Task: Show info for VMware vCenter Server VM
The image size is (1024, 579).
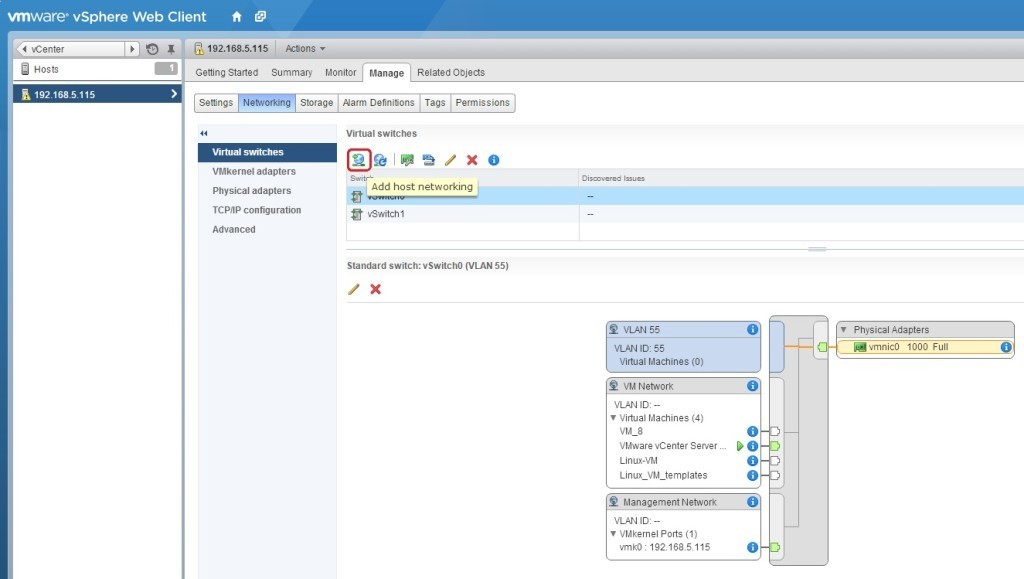Action: coord(752,446)
